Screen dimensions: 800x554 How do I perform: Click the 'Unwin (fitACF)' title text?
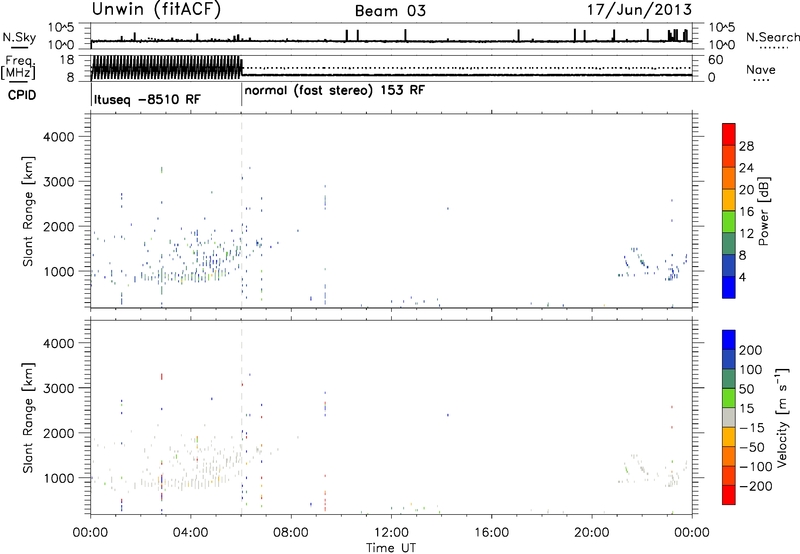coord(156,10)
